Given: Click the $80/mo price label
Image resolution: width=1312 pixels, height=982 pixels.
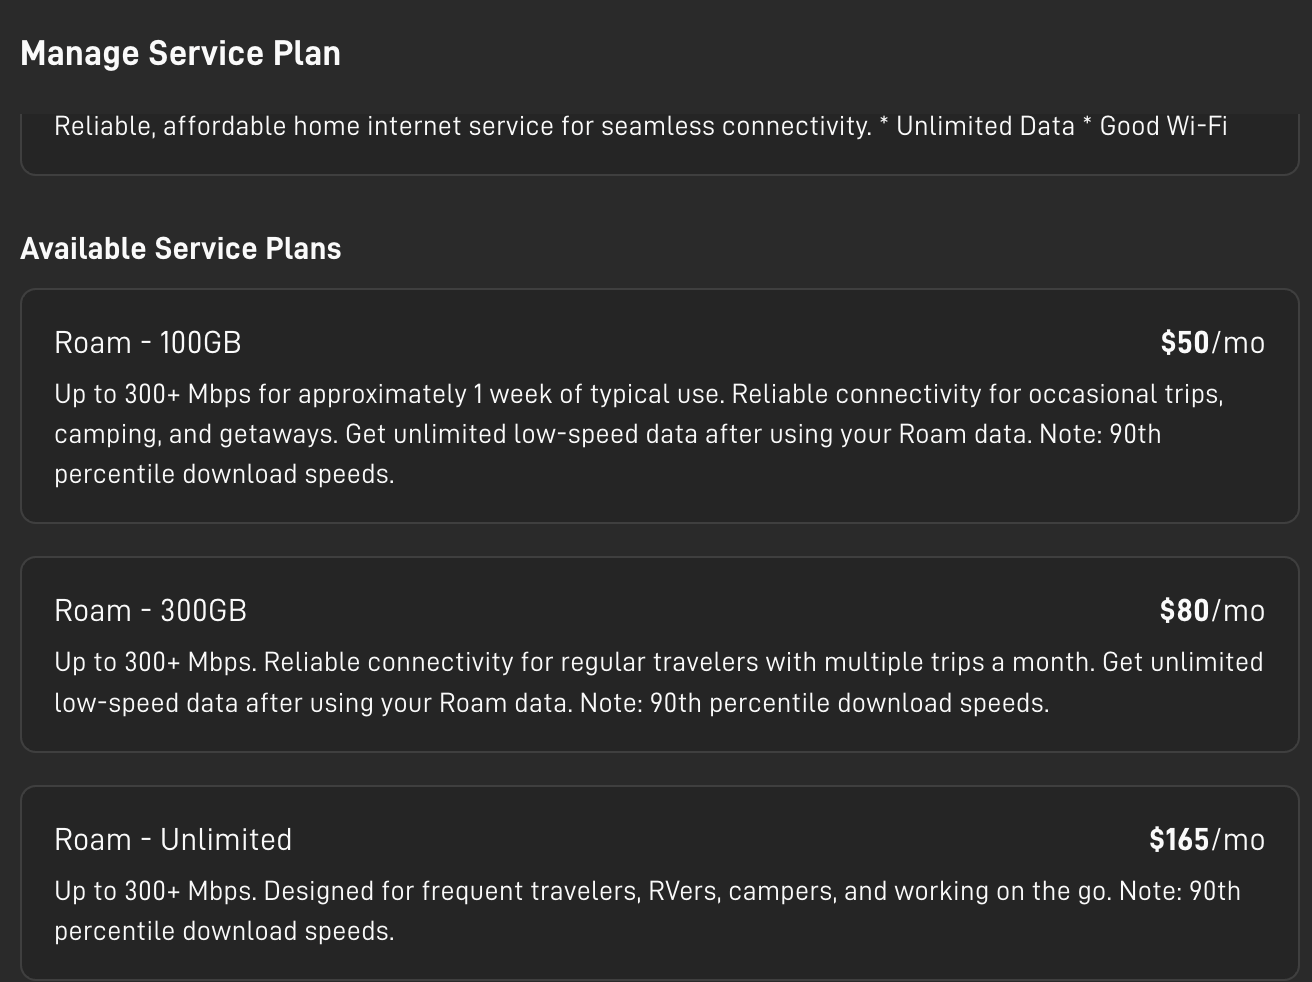Looking at the screenshot, I should point(1212,611).
